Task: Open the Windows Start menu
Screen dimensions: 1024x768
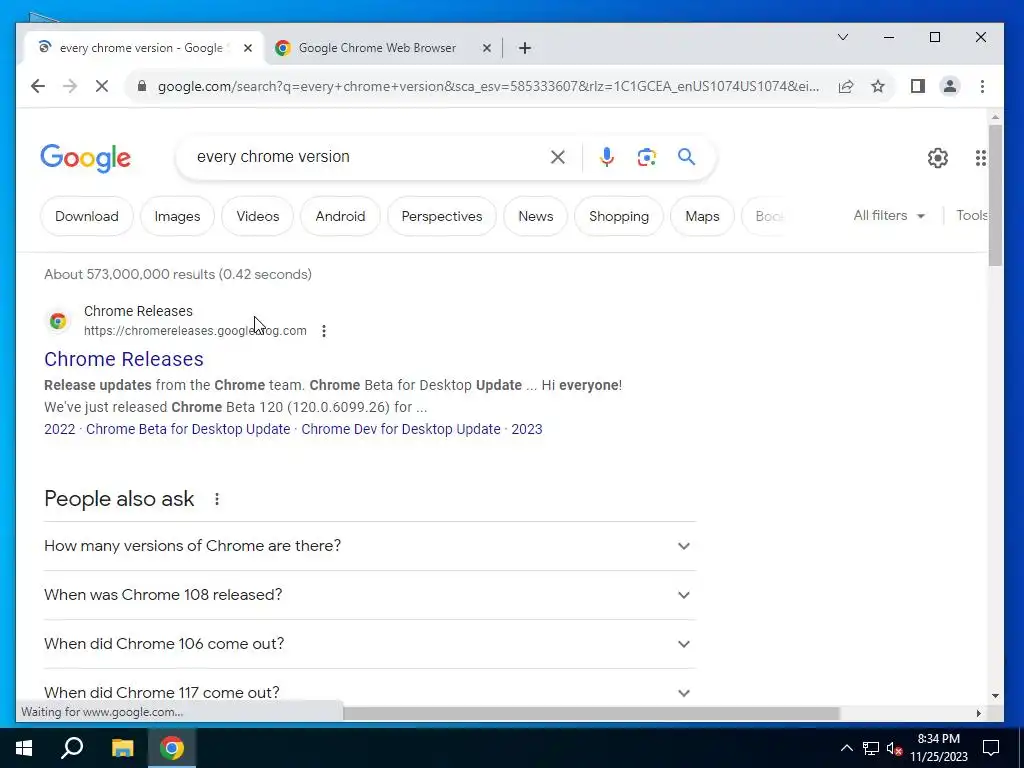Action: tap(24, 748)
